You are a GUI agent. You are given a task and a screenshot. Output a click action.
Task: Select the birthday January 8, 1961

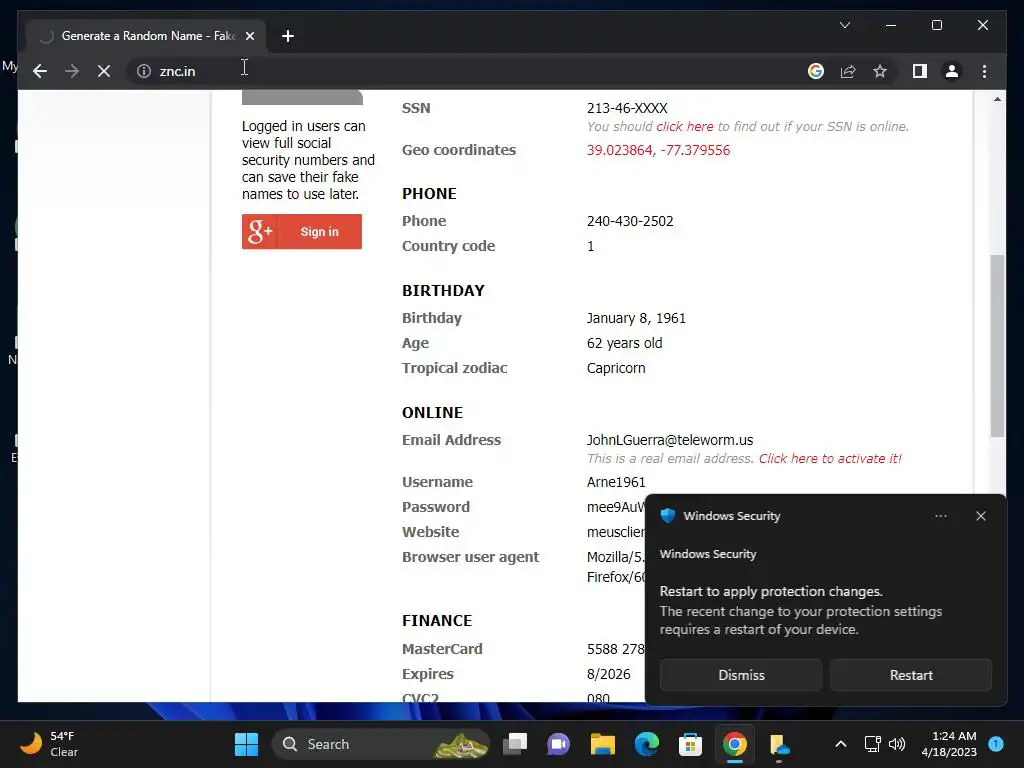(x=636, y=318)
